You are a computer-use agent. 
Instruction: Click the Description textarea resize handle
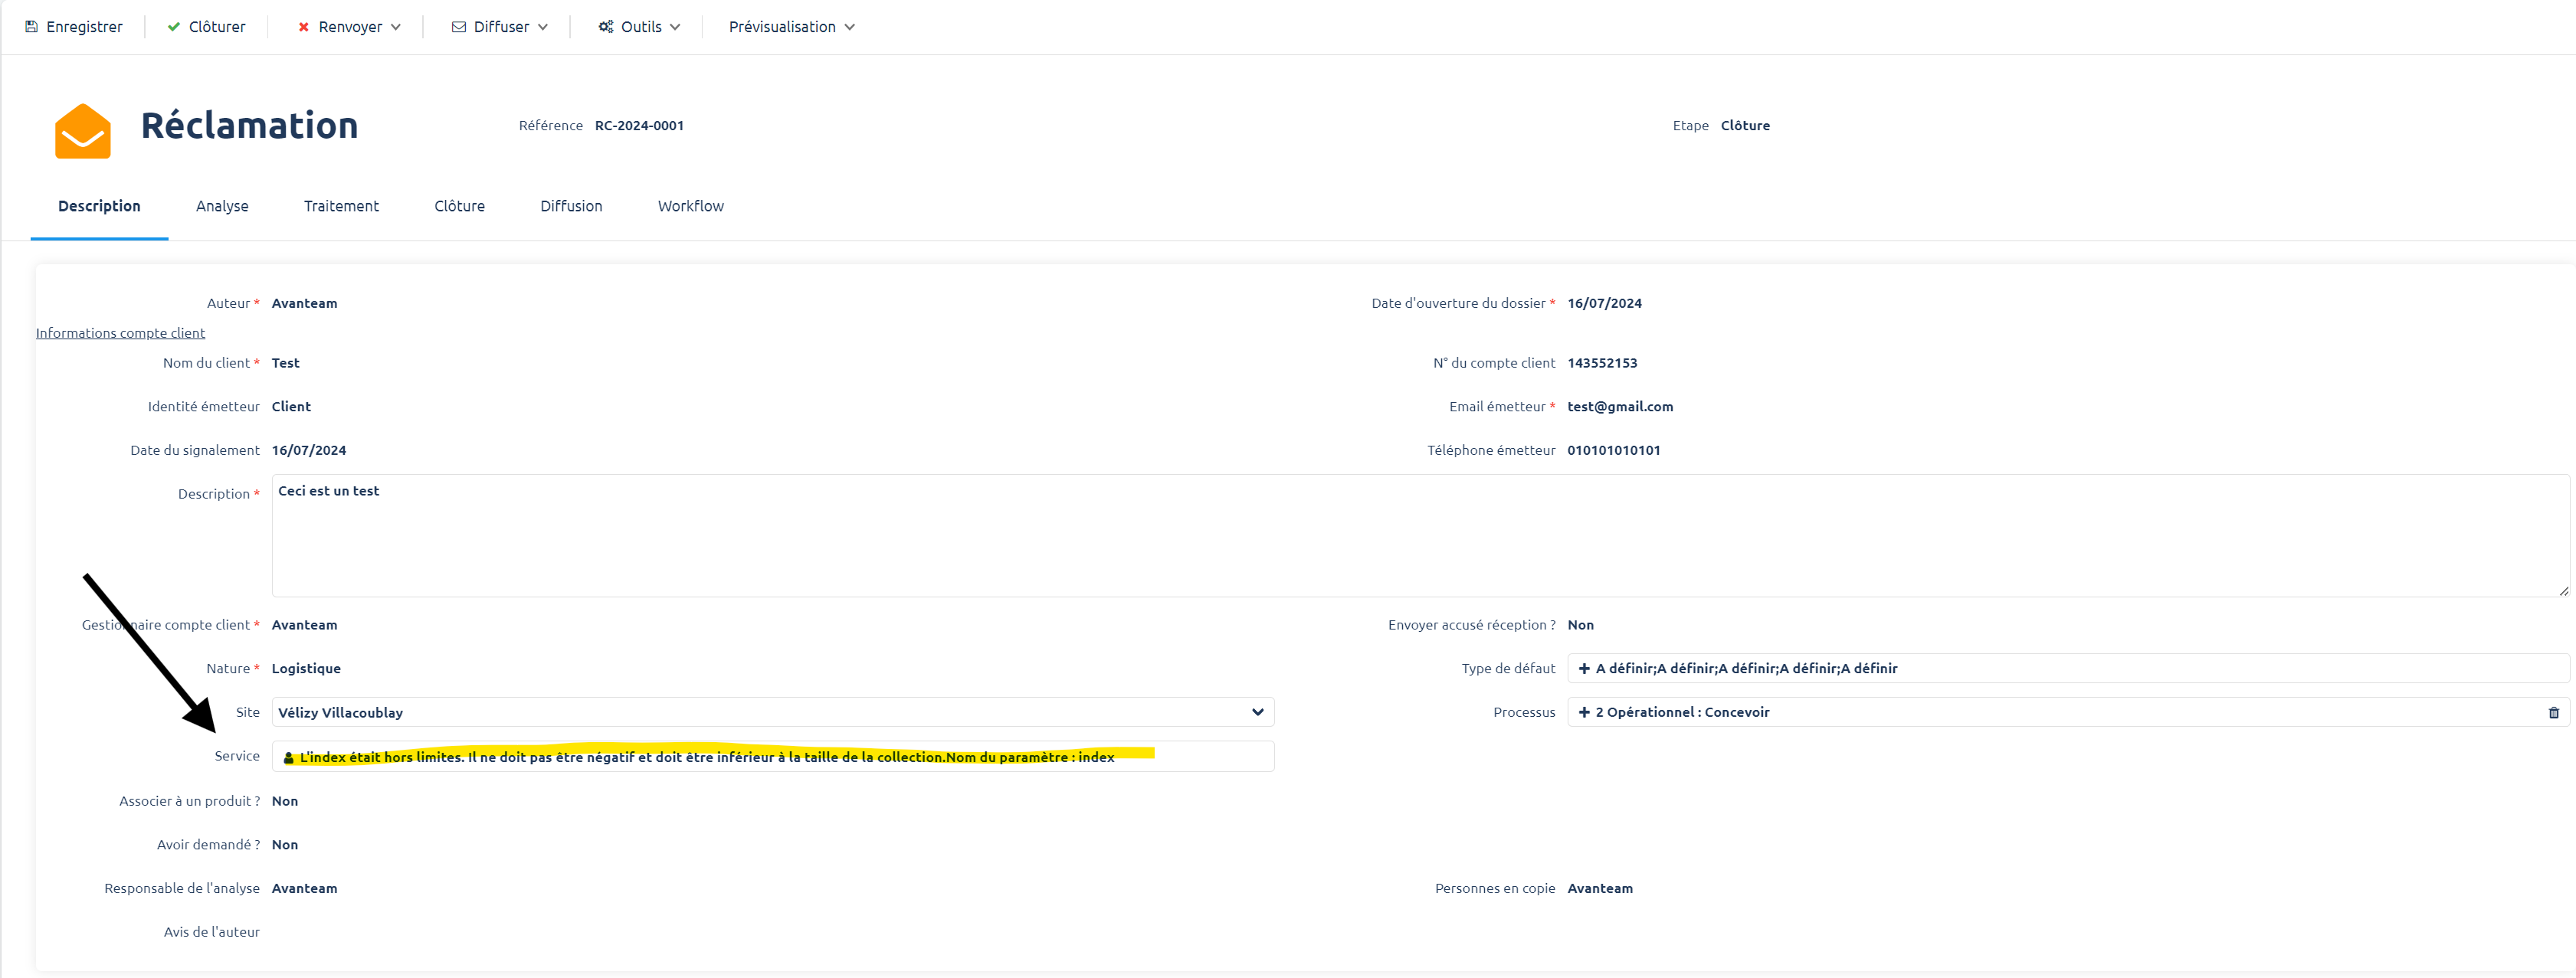point(2563,591)
